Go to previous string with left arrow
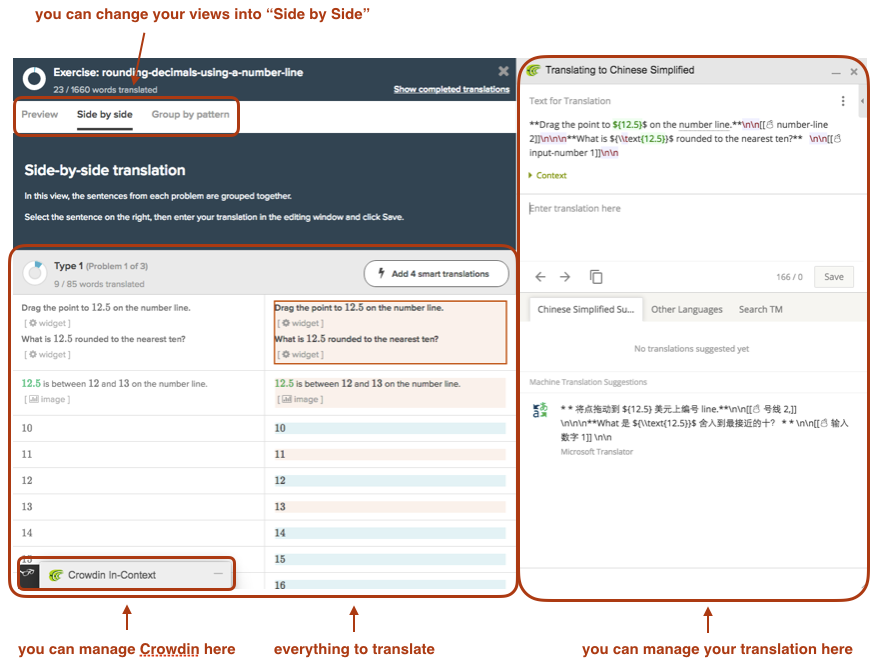Screen dimensions: 880x670 click(541, 277)
